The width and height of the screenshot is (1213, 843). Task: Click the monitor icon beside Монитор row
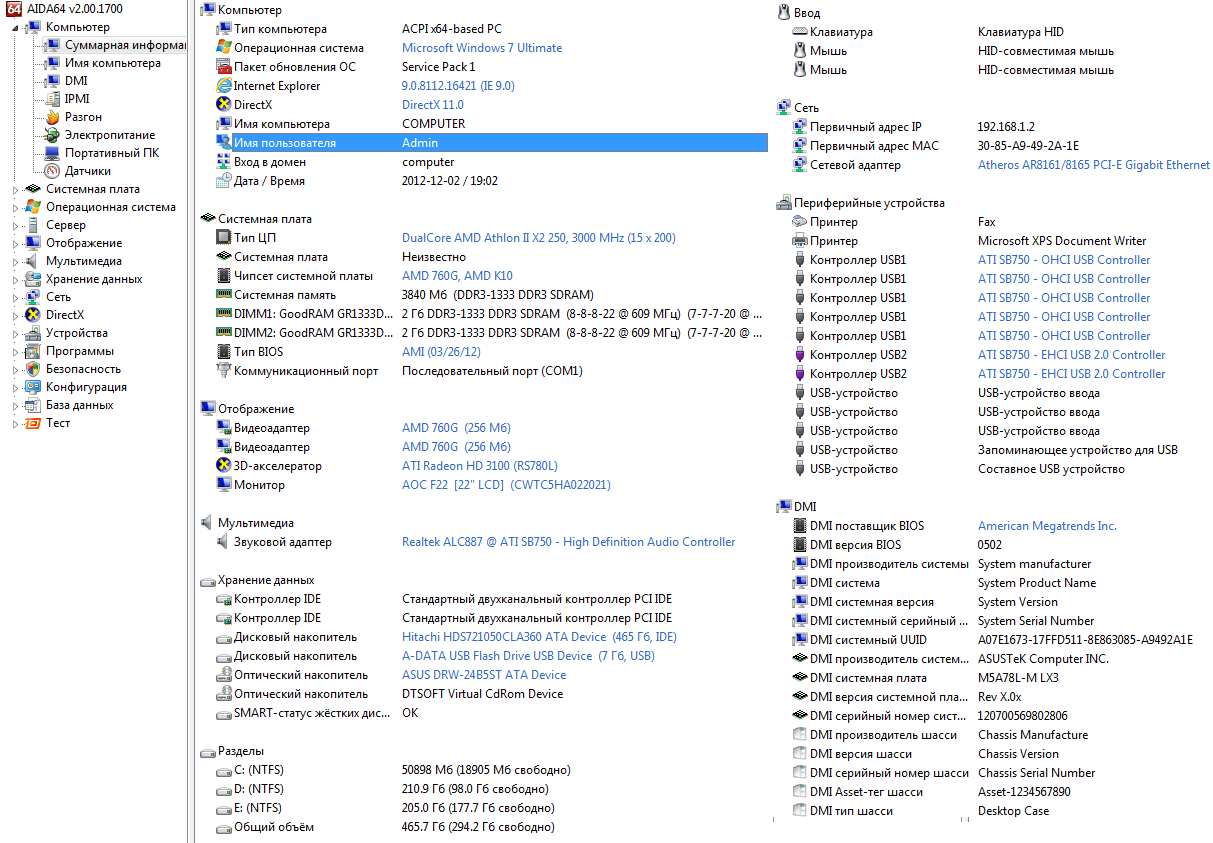click(224, 485)
